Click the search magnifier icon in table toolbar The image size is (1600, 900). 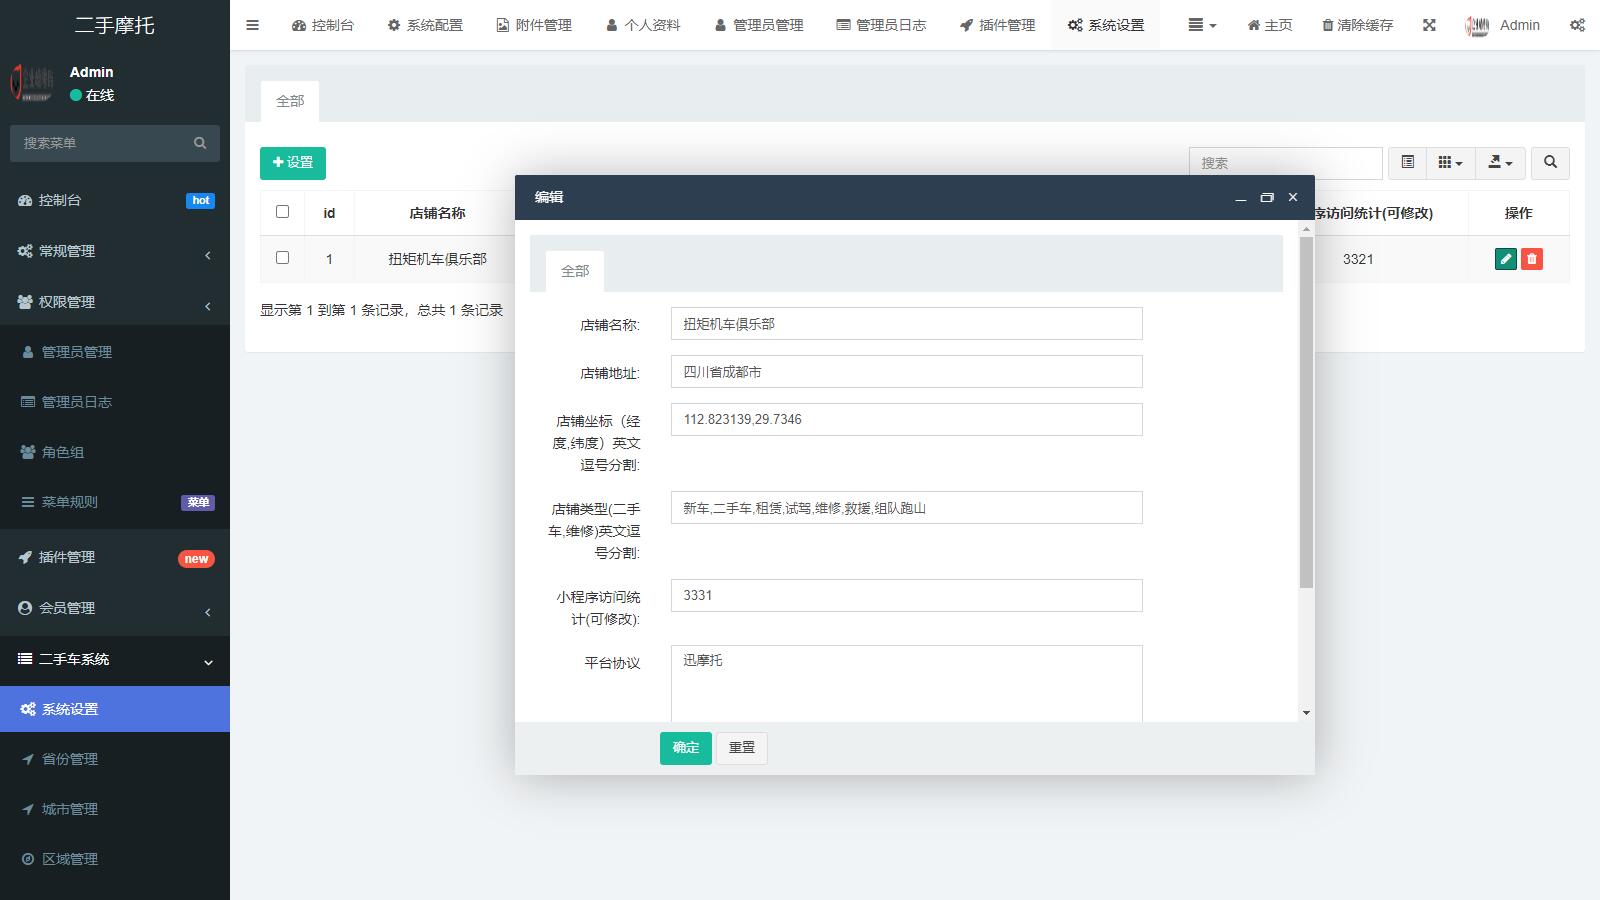[x=1549, y=162]
